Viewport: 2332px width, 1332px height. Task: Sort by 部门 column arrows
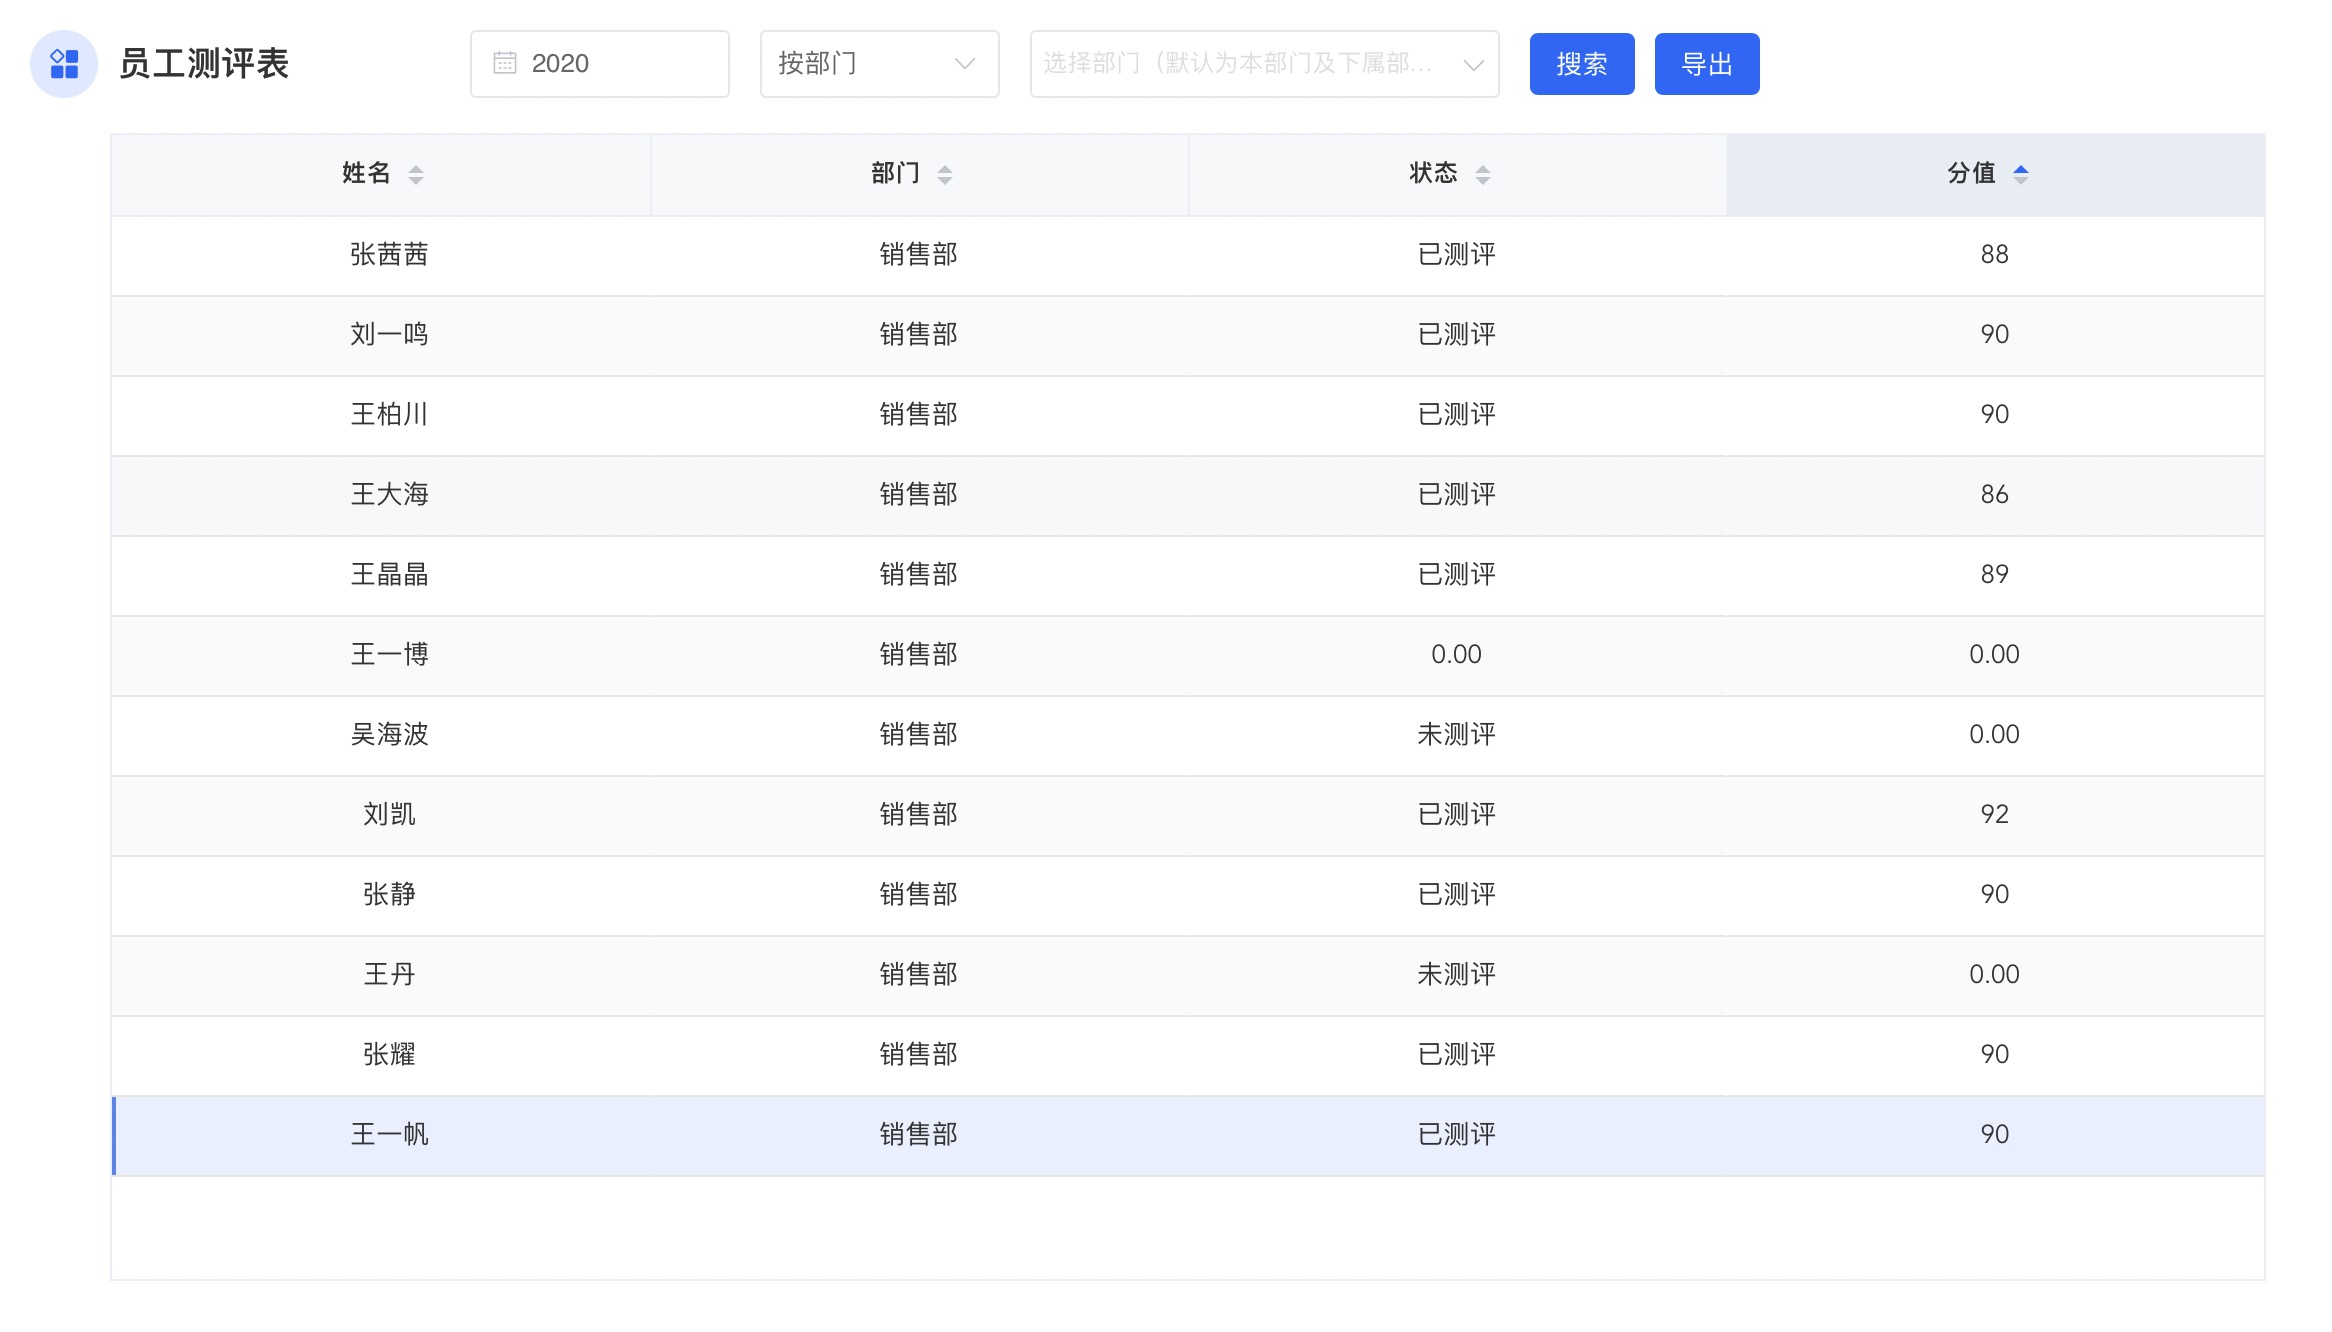click(x=945, y=175)
